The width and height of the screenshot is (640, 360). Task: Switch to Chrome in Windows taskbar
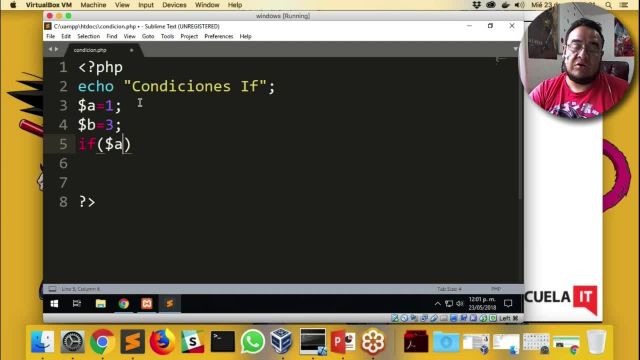[124, 304]
